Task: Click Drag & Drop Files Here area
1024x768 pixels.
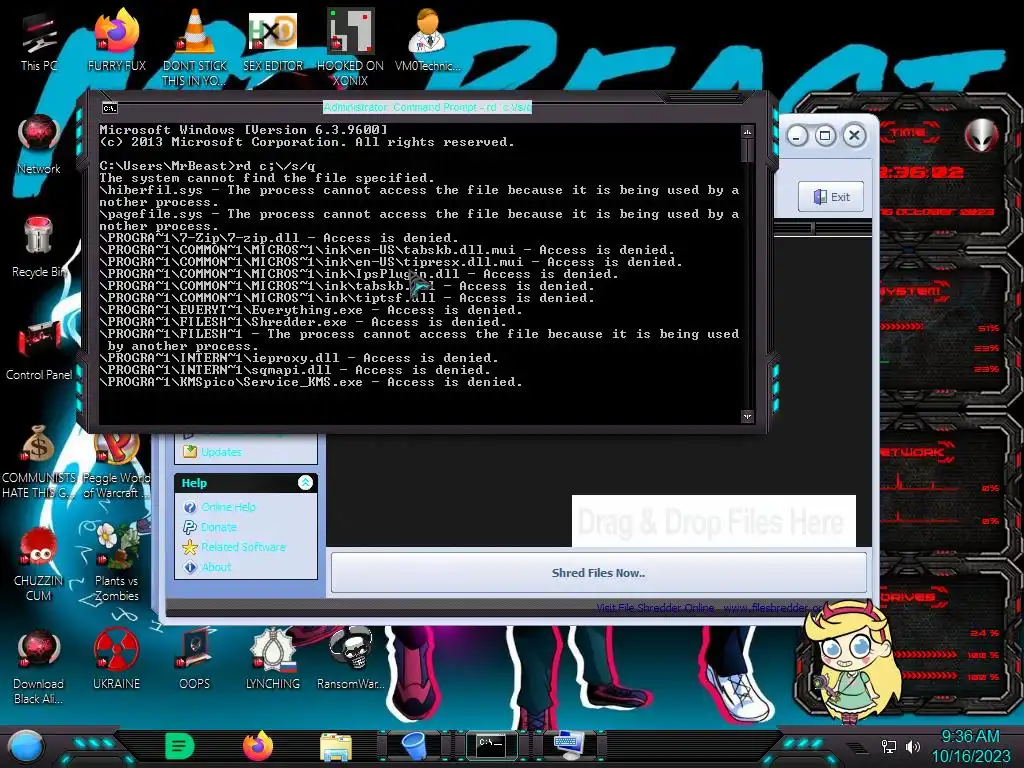Action: pos(713,521)
